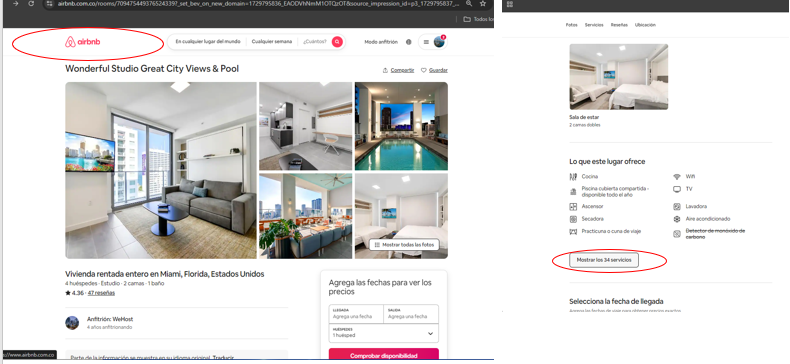790x364 pixels.
Task: Click Mostrar los 34 servicios button
Action: 604,260
